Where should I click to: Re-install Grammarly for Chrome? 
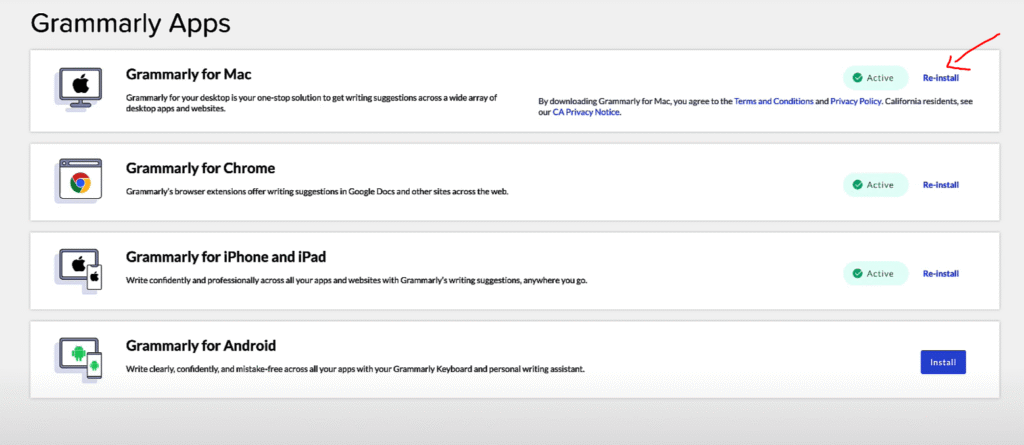(x=940, y=185)
